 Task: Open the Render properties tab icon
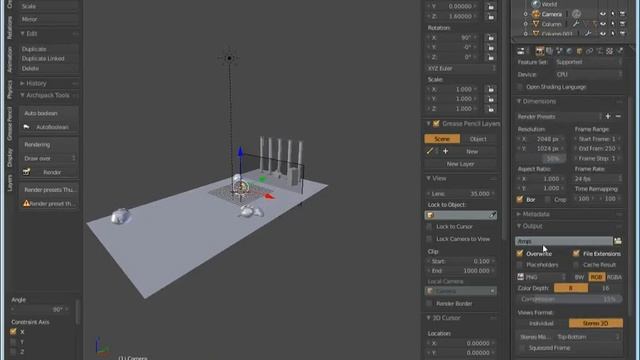[x=540, y=51]
